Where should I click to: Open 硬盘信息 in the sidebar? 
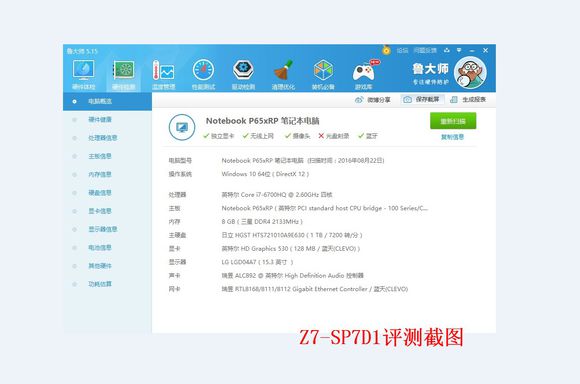(x=100, y=193)
